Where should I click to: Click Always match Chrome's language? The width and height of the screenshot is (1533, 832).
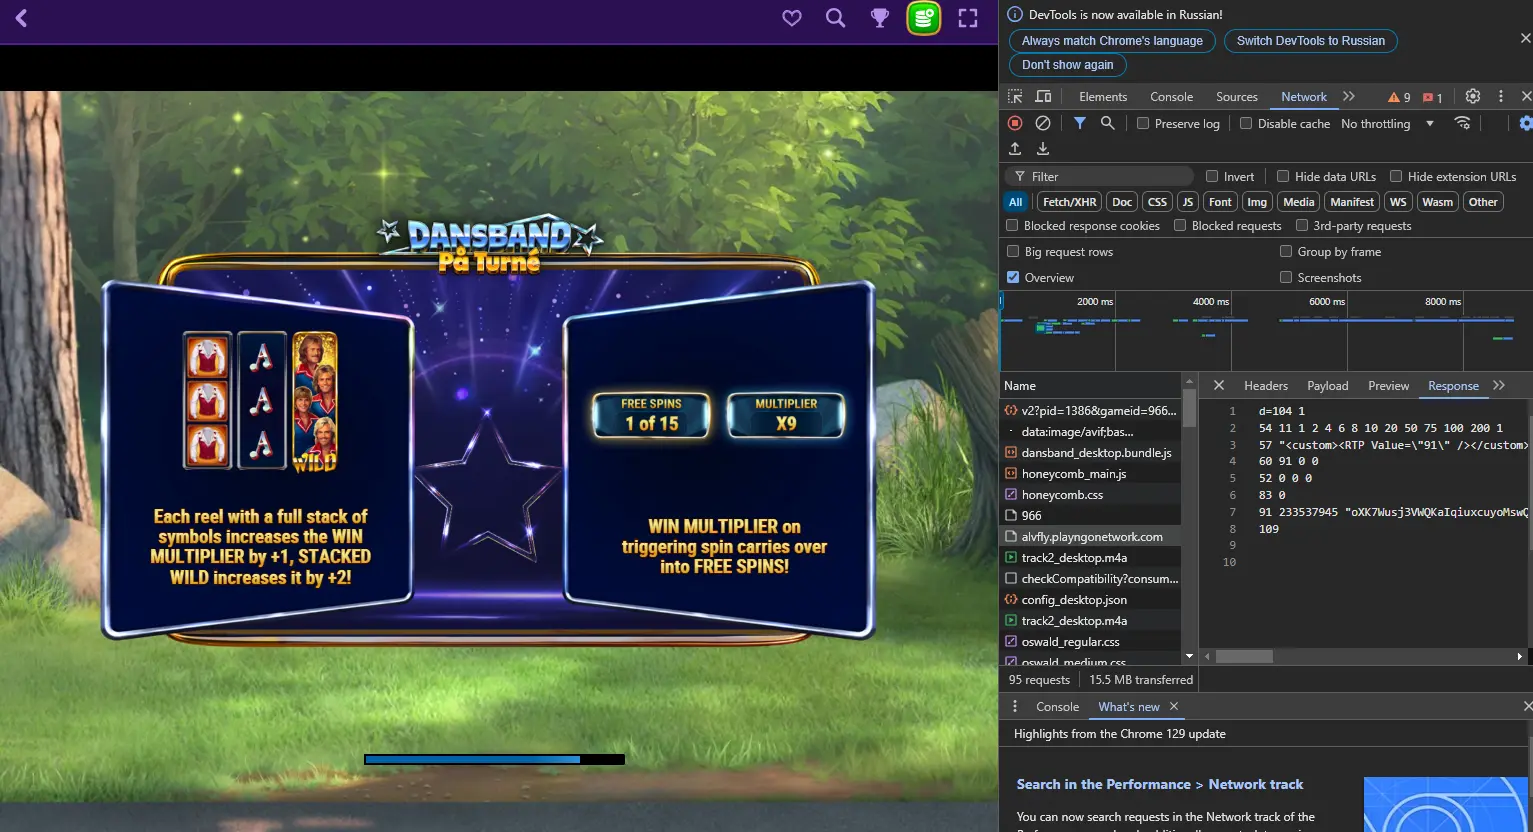click(x=1112, y=41)
